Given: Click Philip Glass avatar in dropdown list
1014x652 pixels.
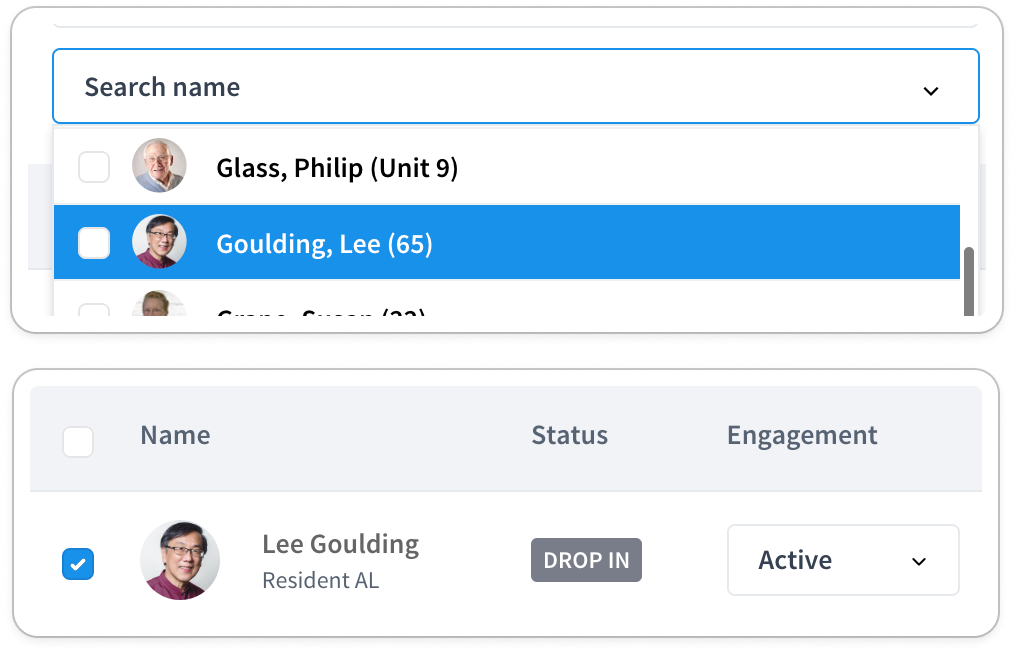Looking at the screenshot, I should click(159, 166).
